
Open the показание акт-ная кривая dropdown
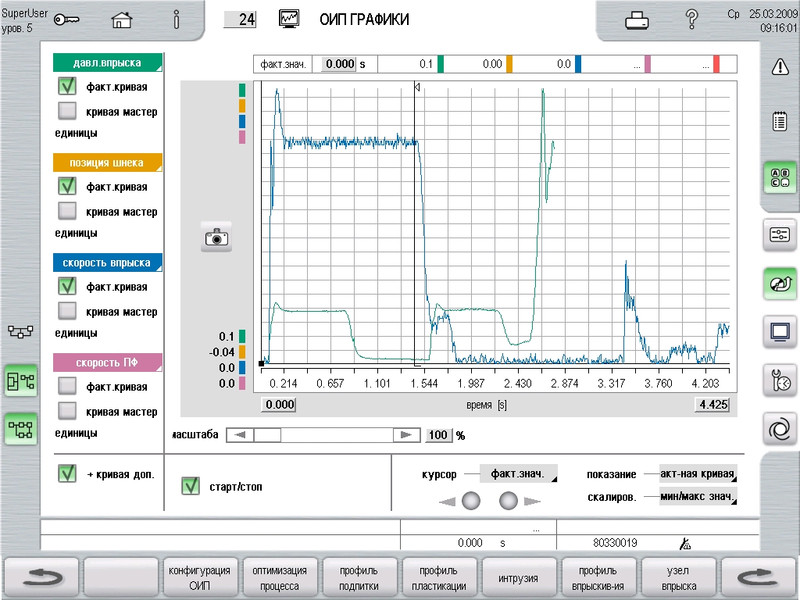[698, 473]
